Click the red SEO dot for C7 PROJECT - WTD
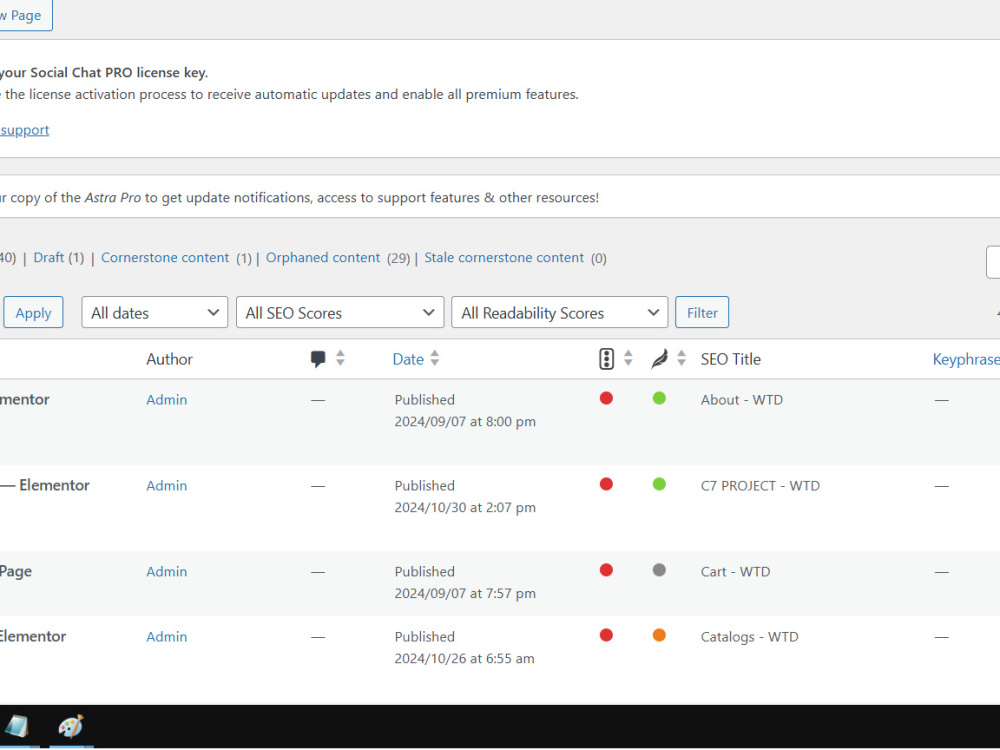The width and height of the screenshot is (1000, 750). point(607,485)
